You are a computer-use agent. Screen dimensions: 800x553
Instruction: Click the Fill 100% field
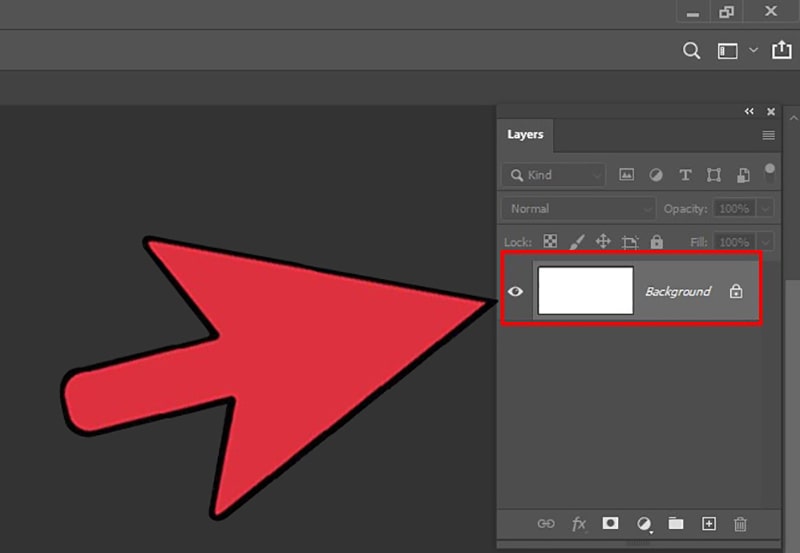tap(734, 242)
